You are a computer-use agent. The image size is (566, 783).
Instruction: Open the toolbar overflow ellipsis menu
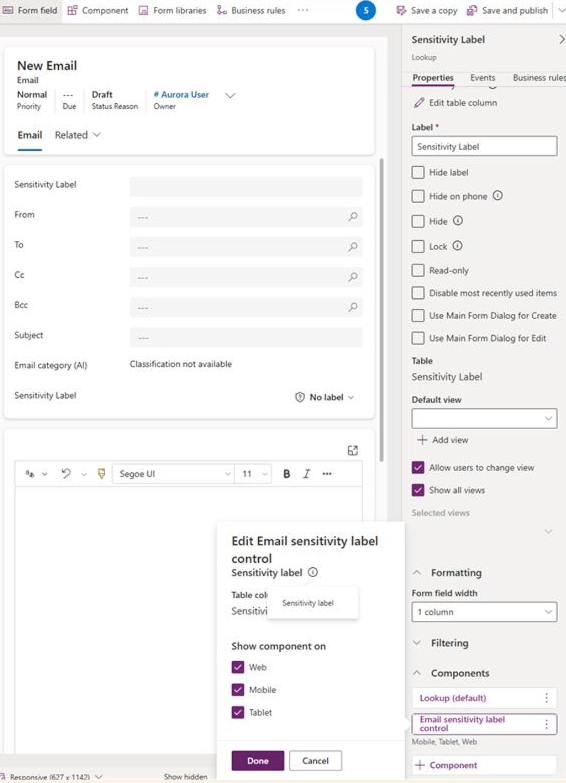point(303,10)
